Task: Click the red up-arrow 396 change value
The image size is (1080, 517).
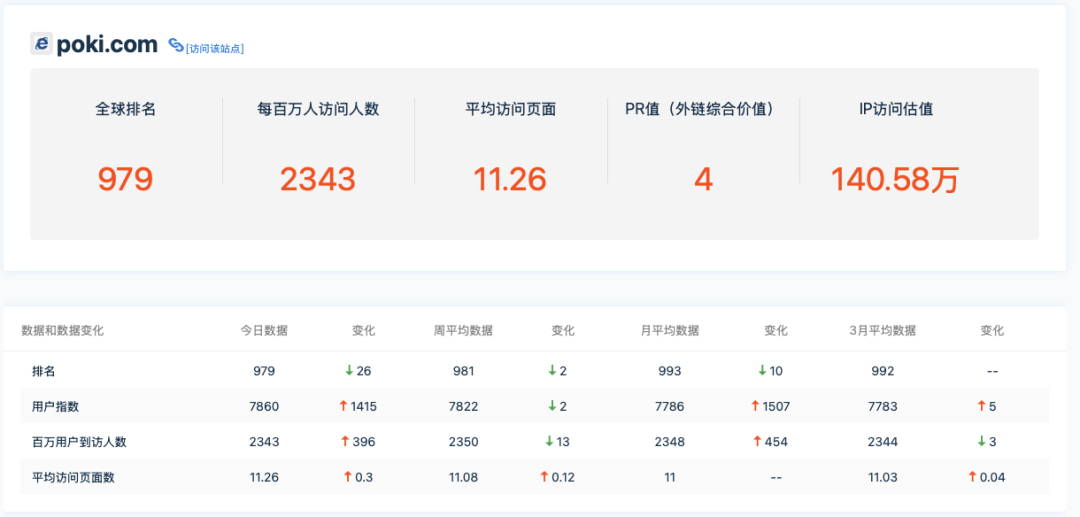Action: pos(358,442)
